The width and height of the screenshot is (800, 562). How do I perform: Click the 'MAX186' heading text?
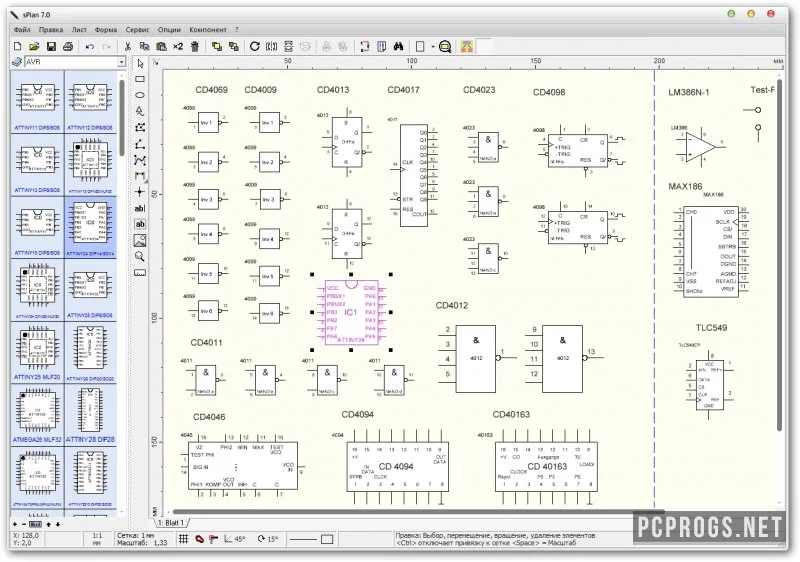coord(685,187)
